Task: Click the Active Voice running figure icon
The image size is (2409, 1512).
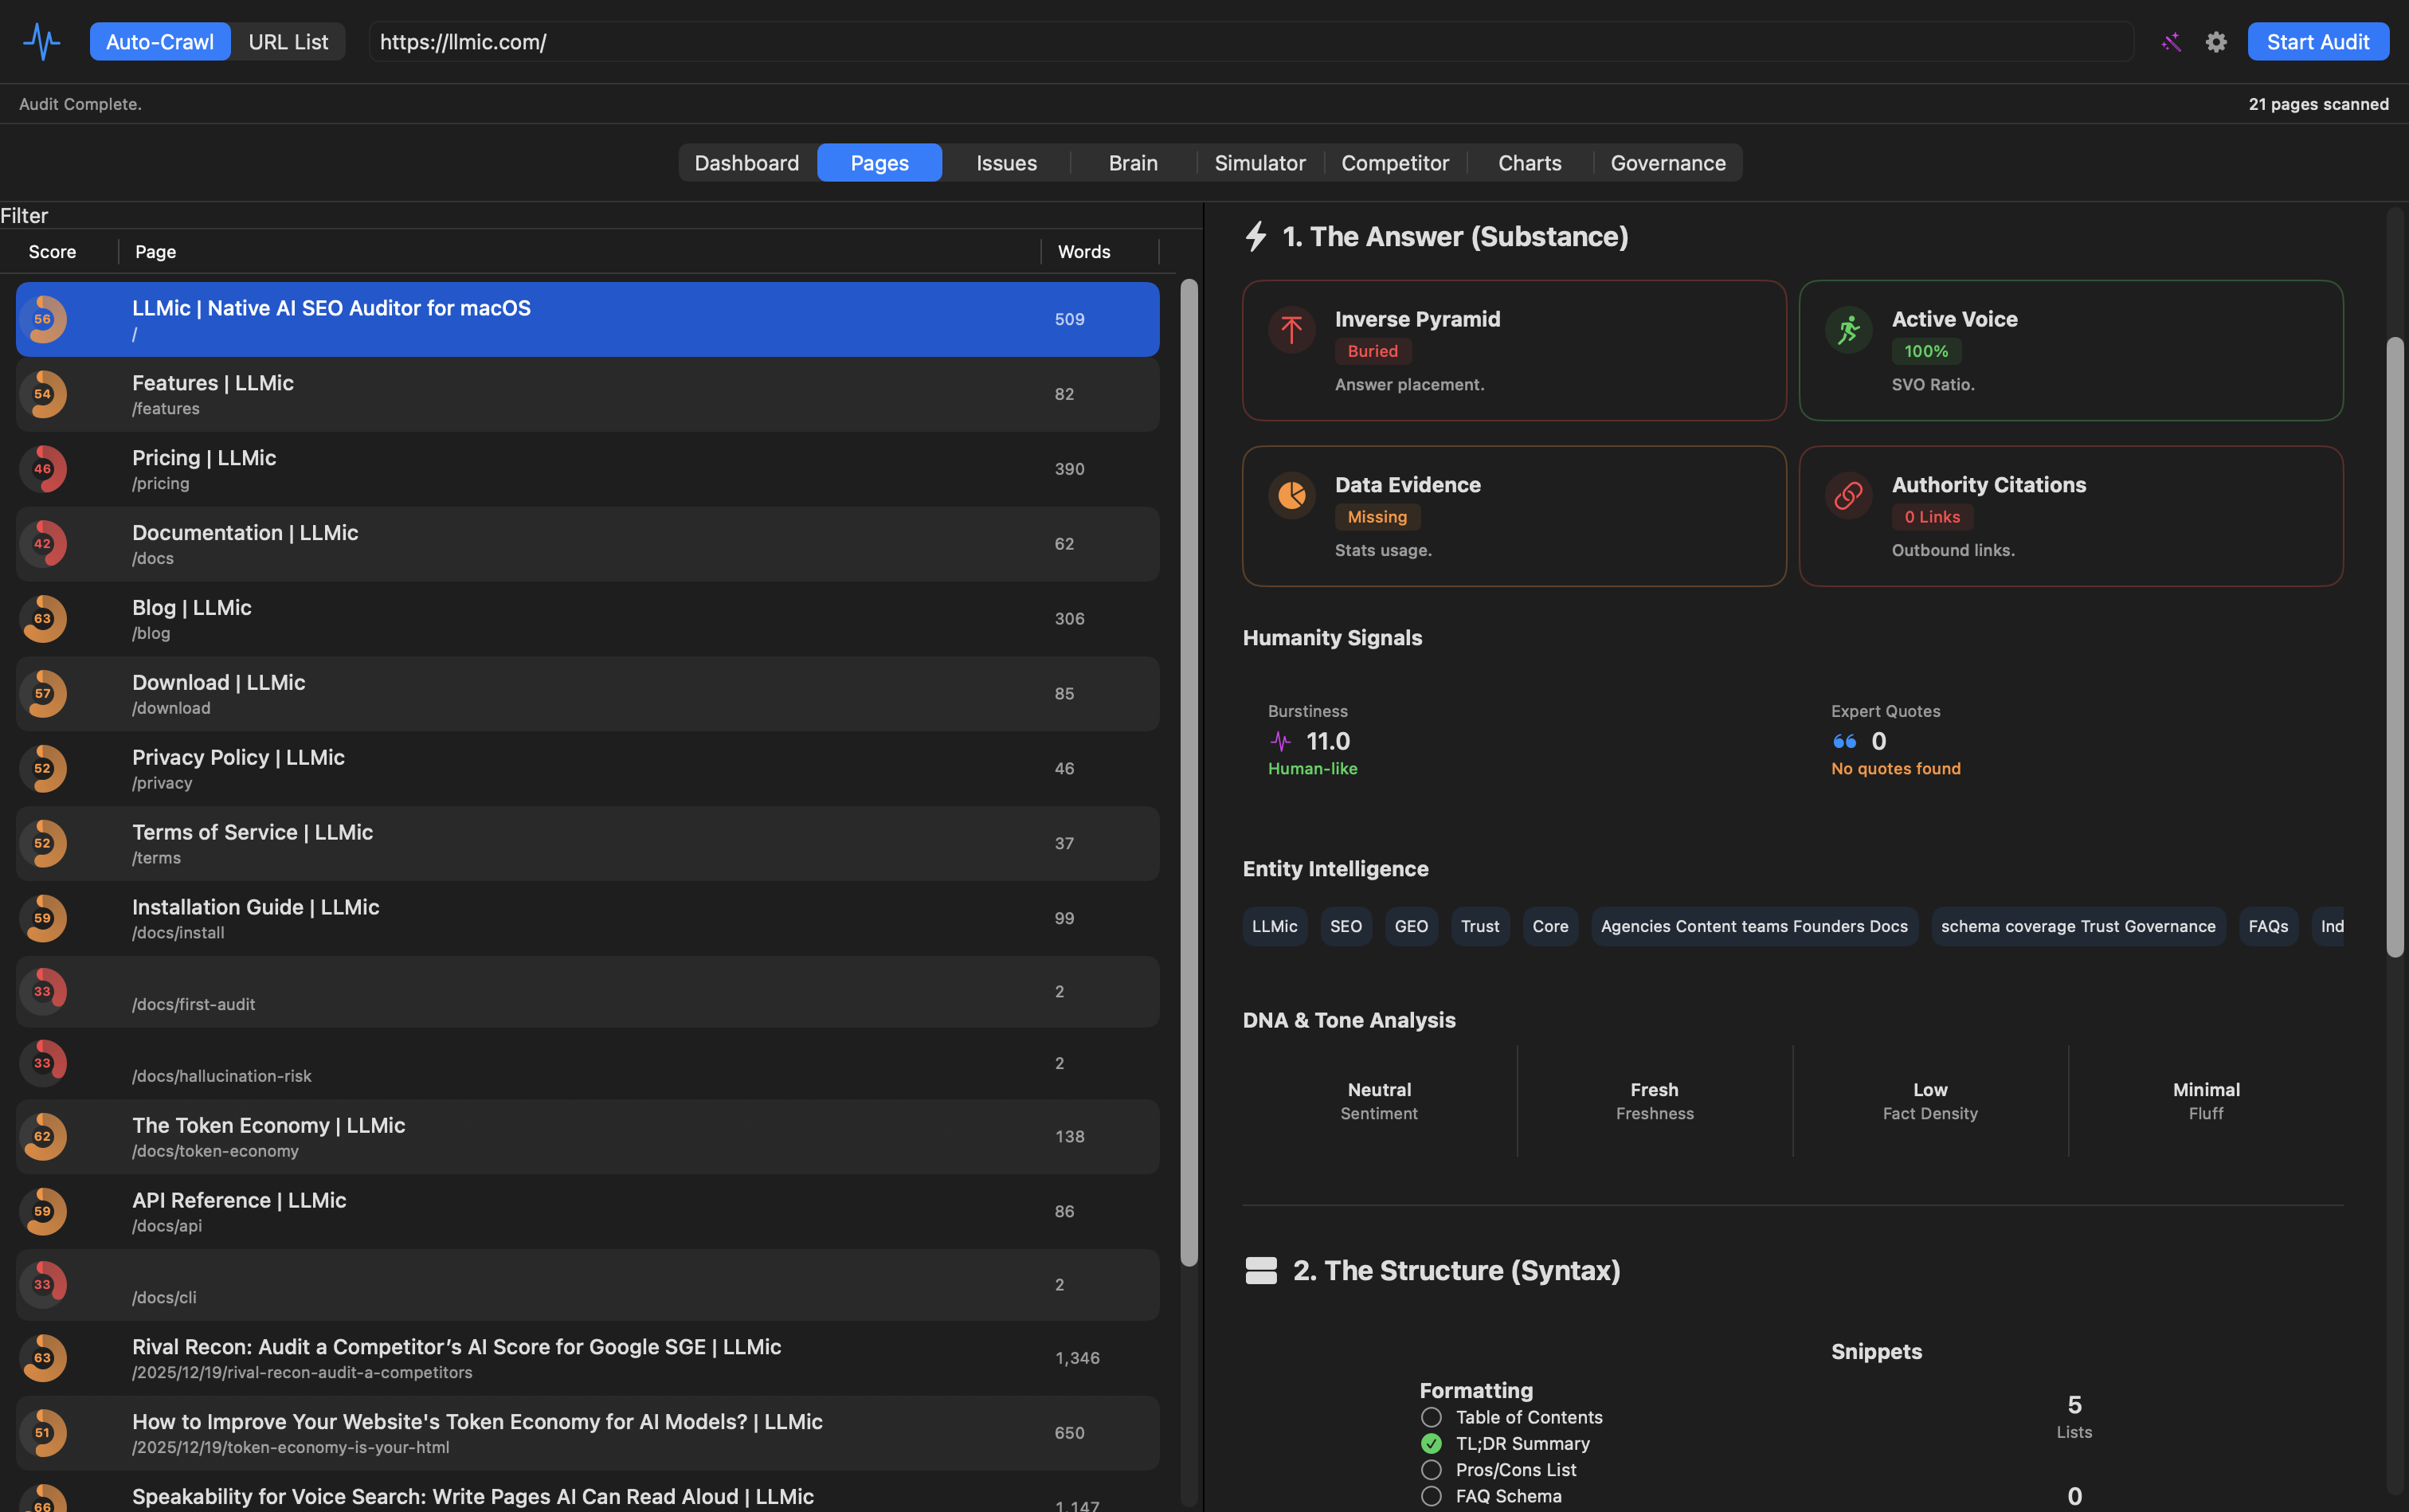Action: pyautogui.click(x=1848, y=330)
